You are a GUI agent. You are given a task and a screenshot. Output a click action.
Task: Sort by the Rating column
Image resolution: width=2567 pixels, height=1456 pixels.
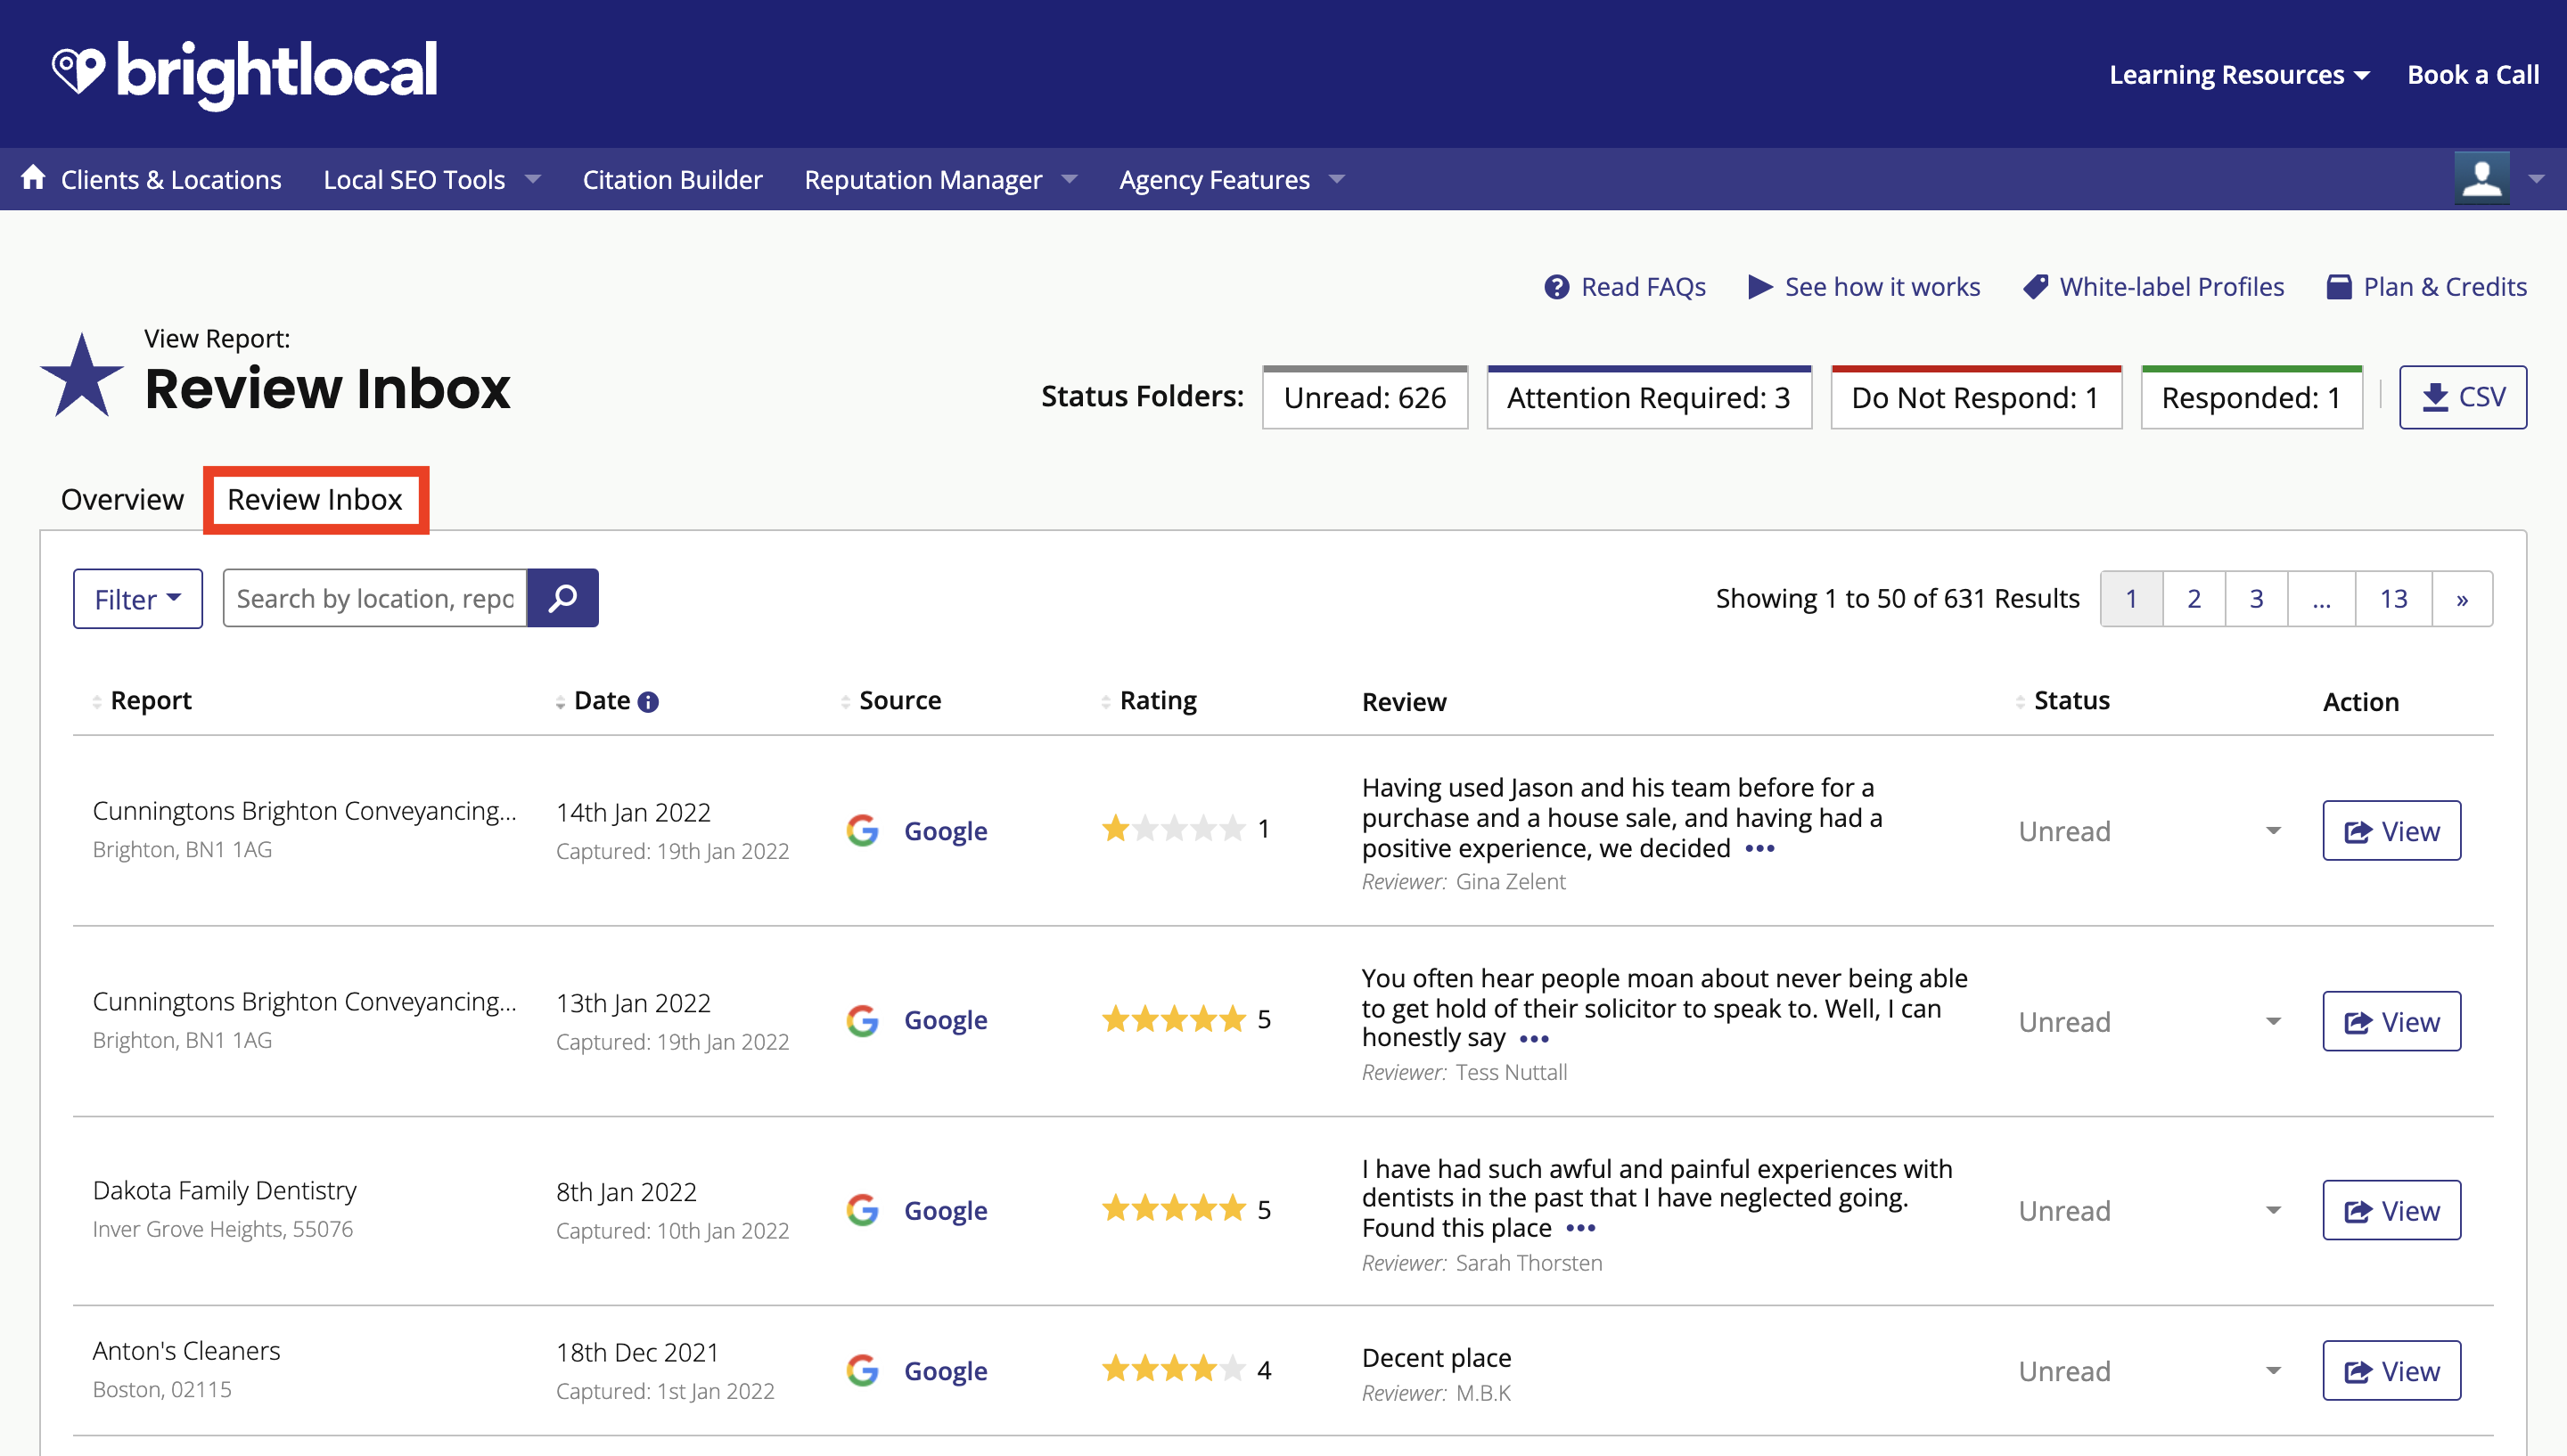coord(1148,701)
